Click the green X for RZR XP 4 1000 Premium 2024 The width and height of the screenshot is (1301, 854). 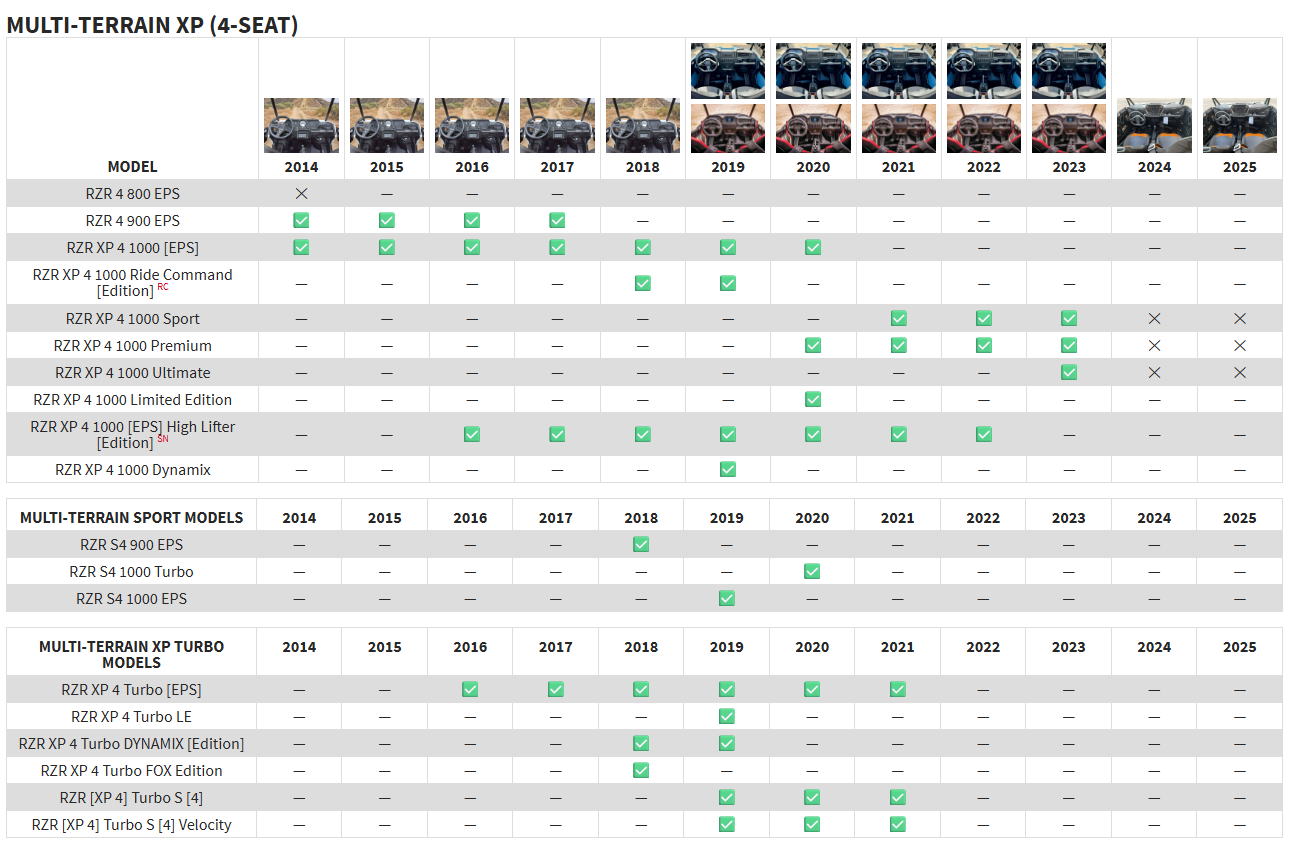pos(1154,345)
